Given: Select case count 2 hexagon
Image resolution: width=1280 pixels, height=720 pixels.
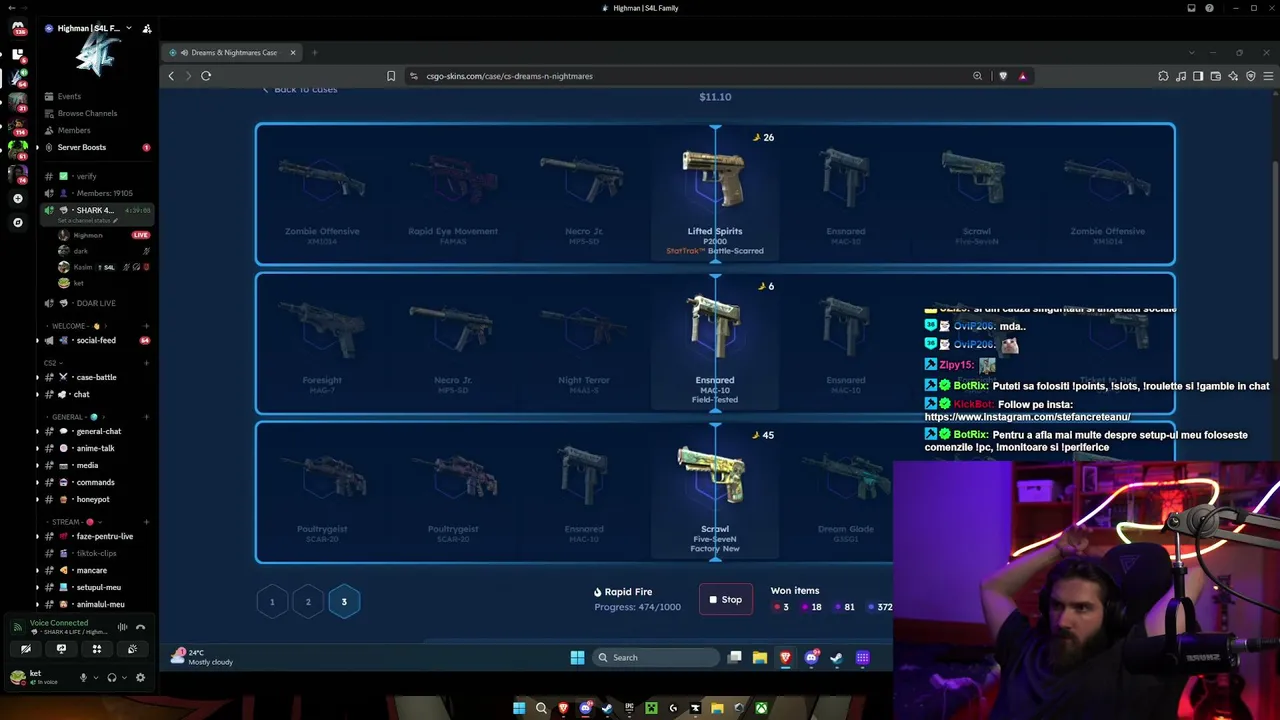Looking at the screenshot, I should (x=308, y=602).
